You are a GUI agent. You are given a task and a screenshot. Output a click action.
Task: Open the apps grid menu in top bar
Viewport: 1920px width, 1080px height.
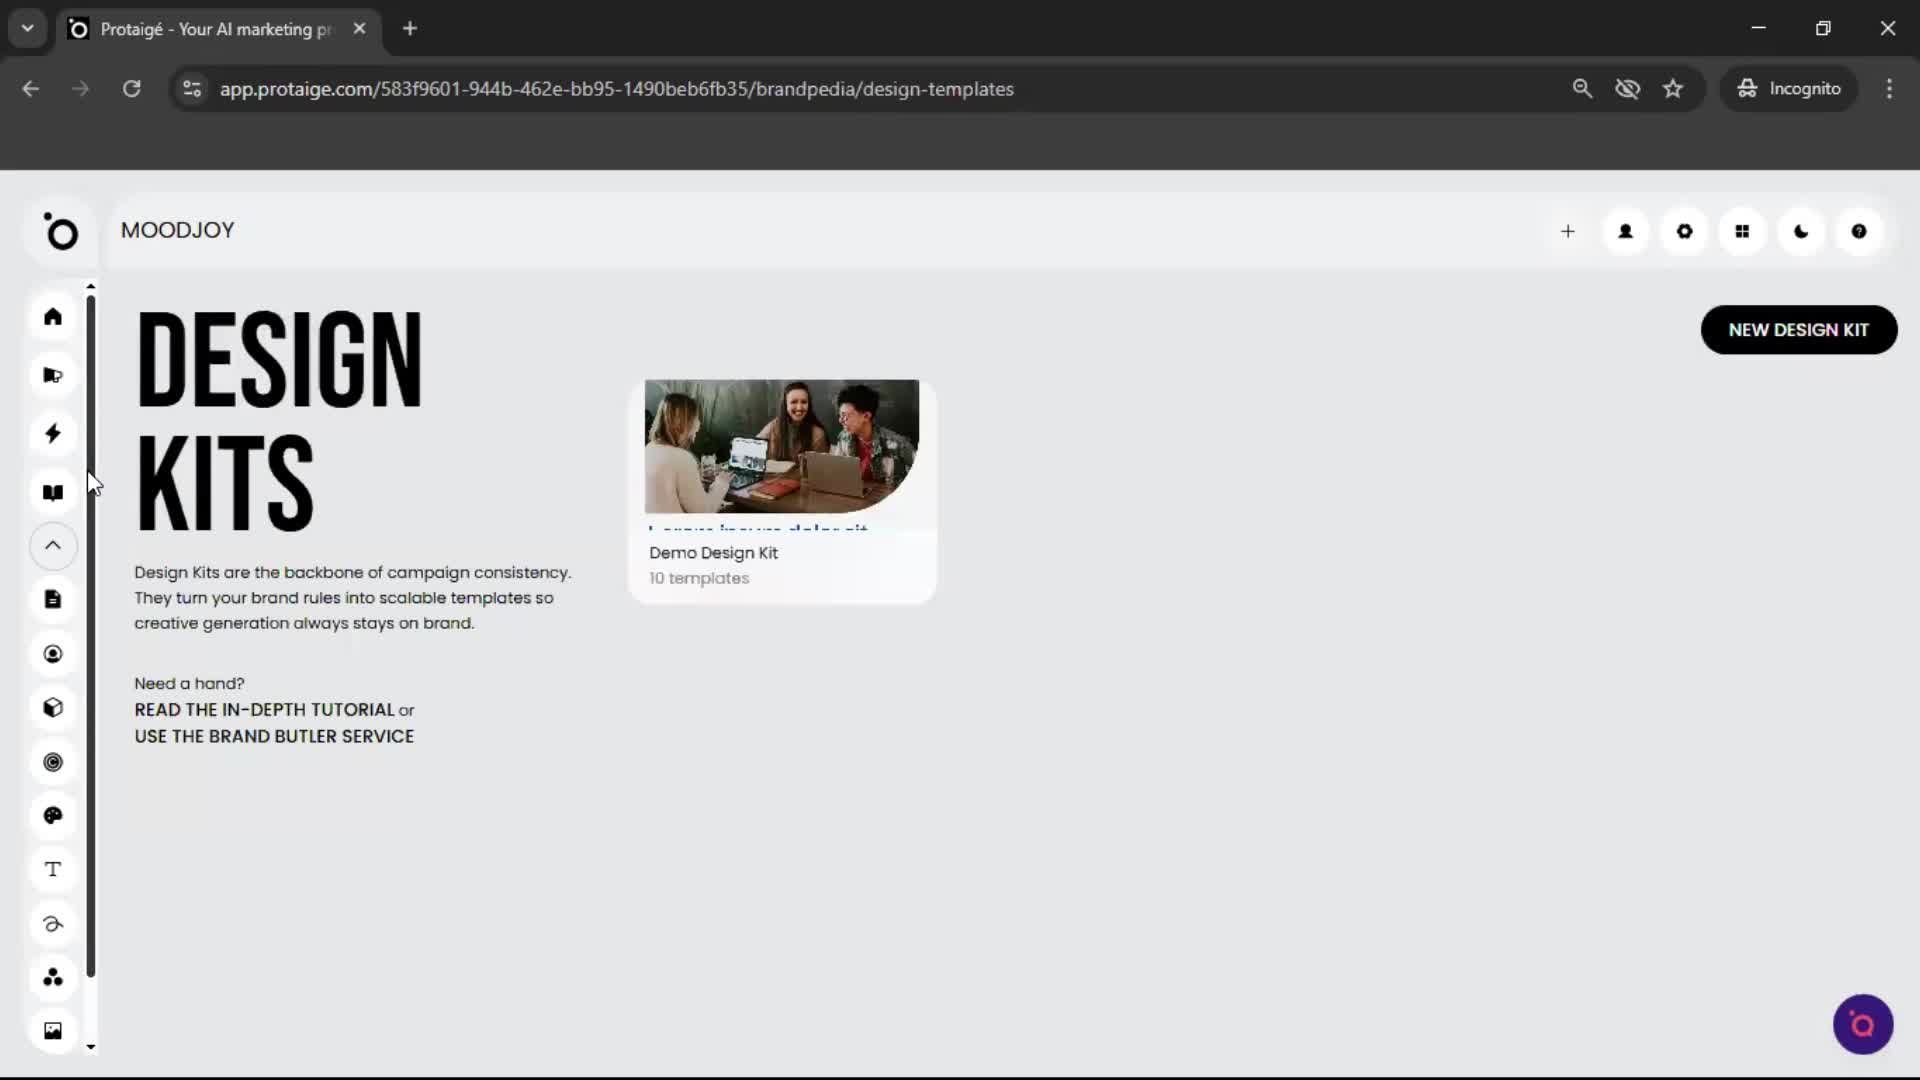[1743, 231]
